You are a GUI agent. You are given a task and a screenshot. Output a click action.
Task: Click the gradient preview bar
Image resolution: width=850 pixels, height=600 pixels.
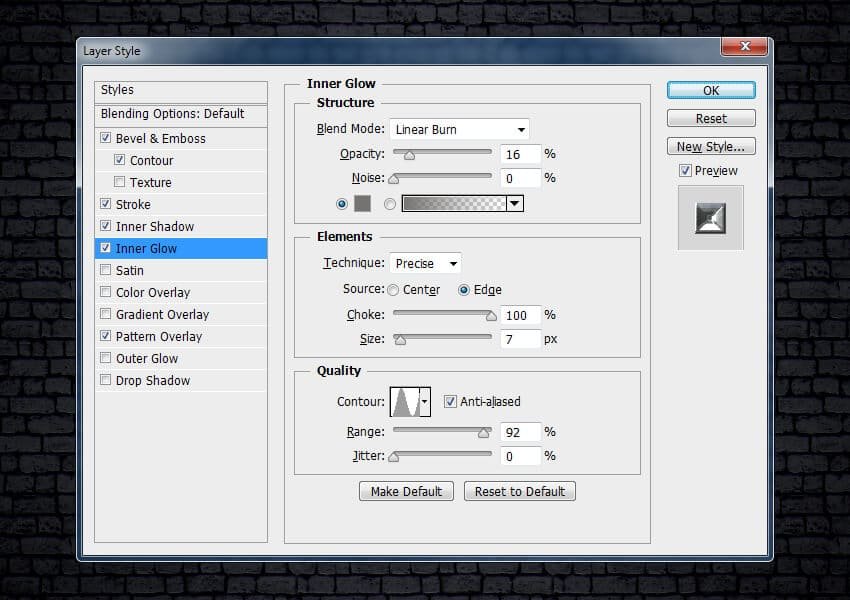[x=453, y=204]
